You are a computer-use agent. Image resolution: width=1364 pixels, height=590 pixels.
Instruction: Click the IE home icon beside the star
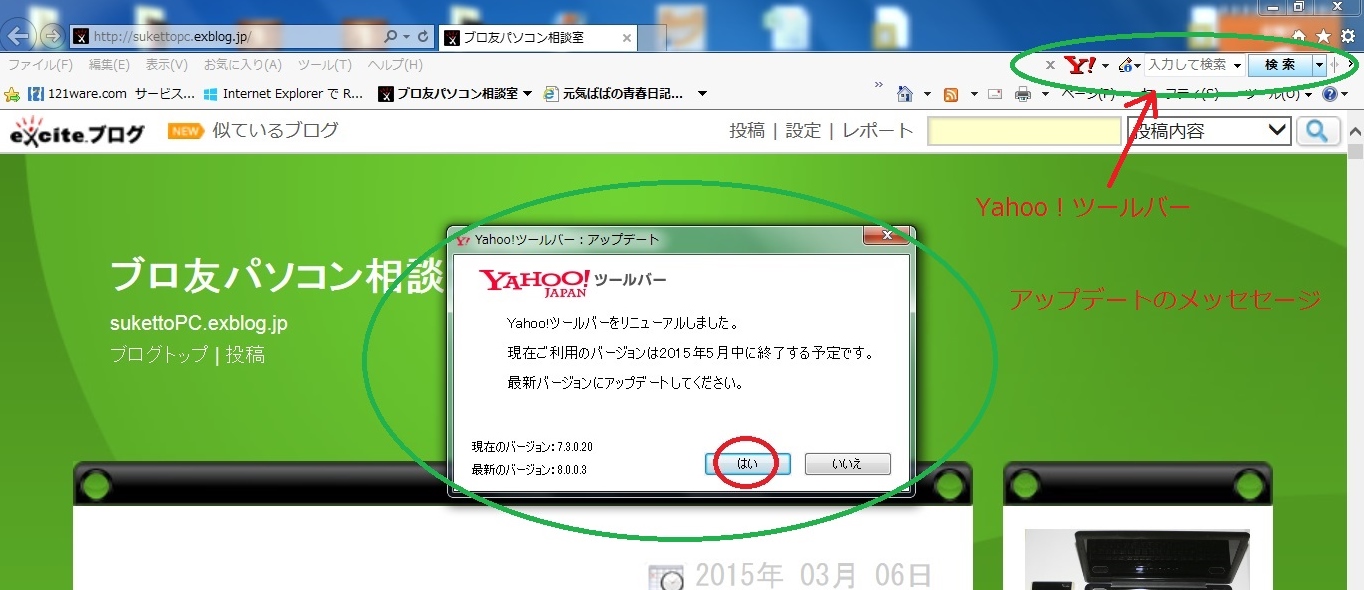[x=1299, y=36]
